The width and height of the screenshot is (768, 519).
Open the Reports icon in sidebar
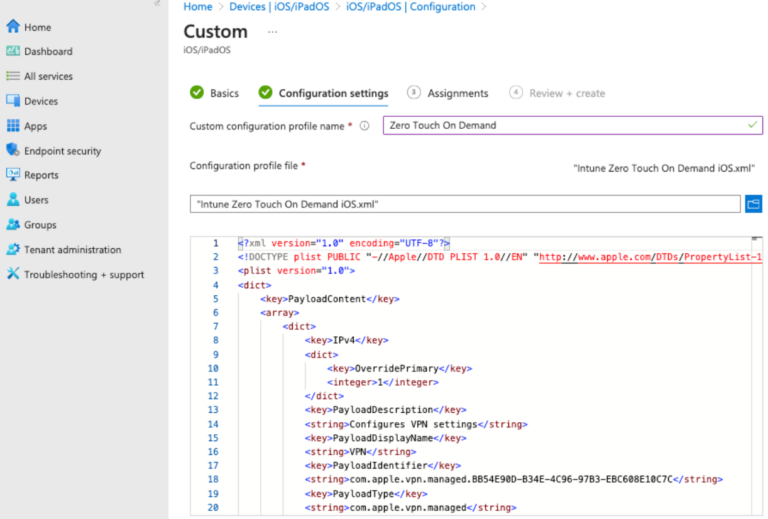(13, 175)
